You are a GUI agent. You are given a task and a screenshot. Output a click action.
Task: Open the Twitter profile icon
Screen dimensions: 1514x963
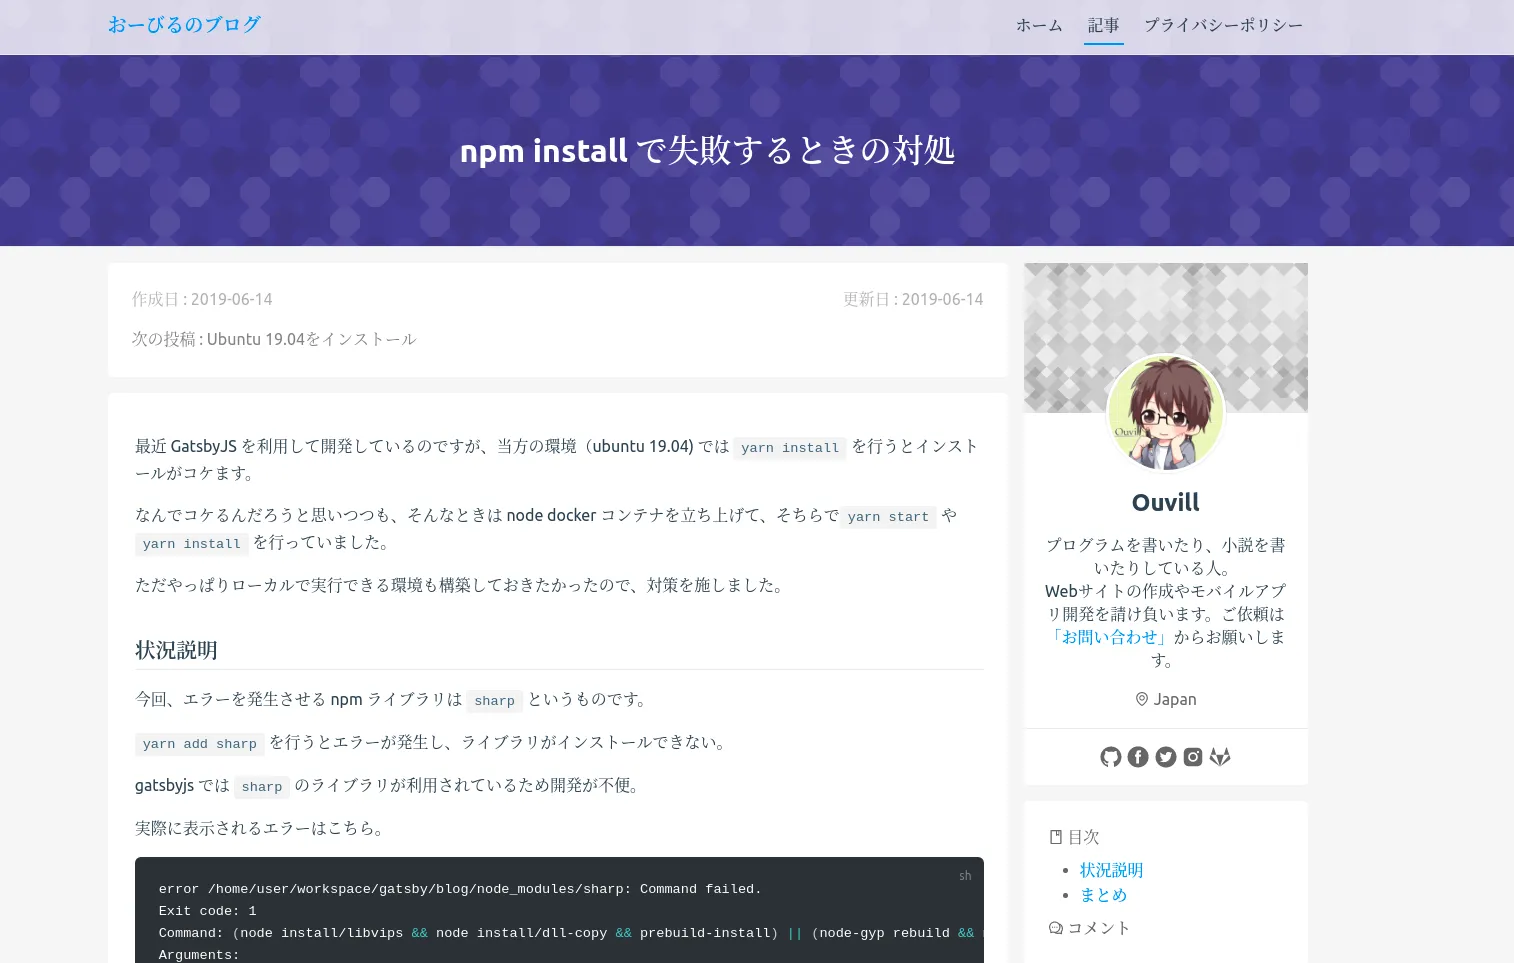click(x=1166, y=757)
